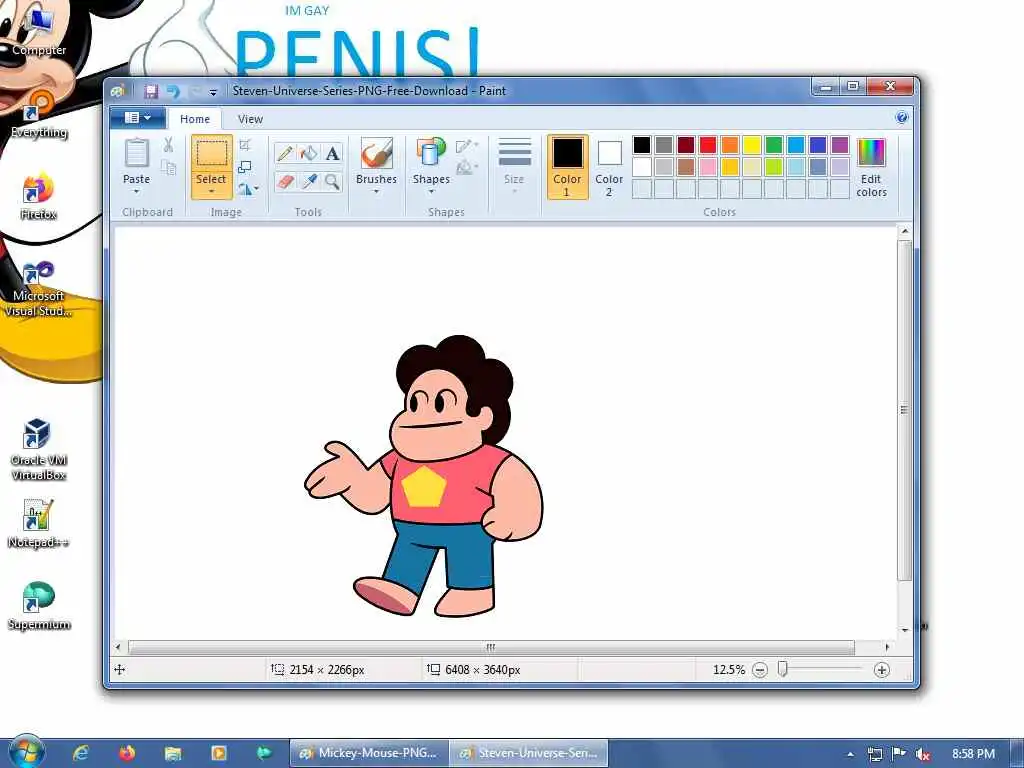Click the Save icon in quick access toolbar

[151, 91]
